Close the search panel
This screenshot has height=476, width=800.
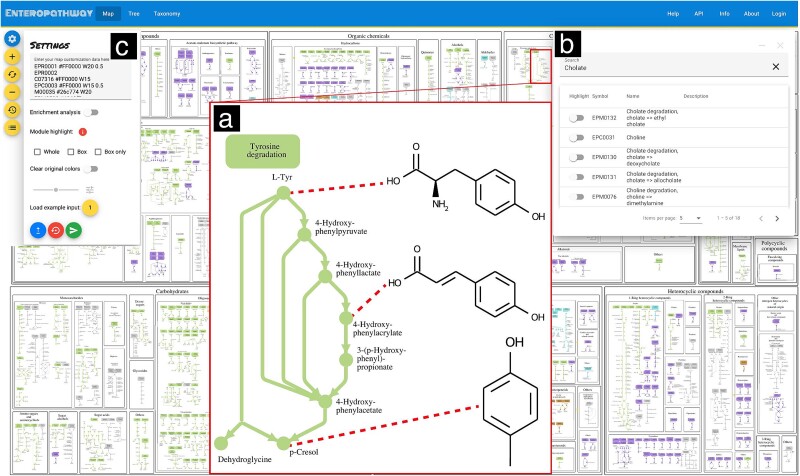point(780,45)
